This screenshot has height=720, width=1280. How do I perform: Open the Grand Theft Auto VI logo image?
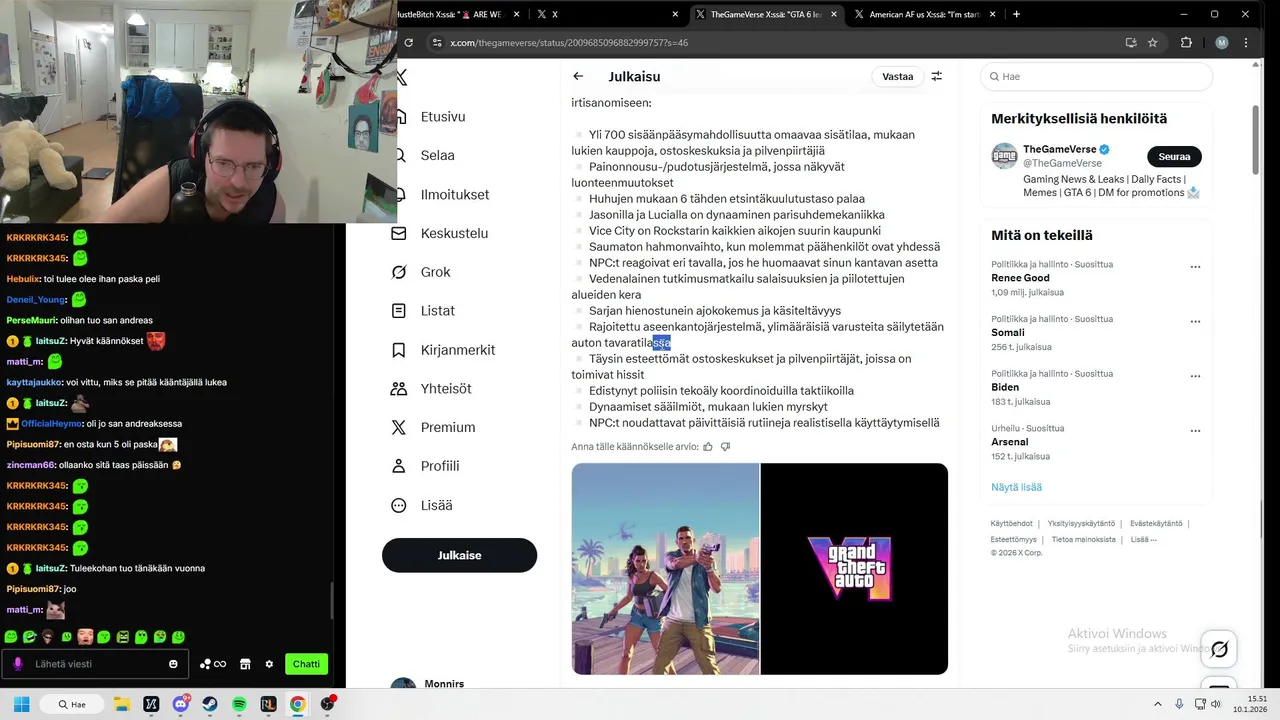854,568
